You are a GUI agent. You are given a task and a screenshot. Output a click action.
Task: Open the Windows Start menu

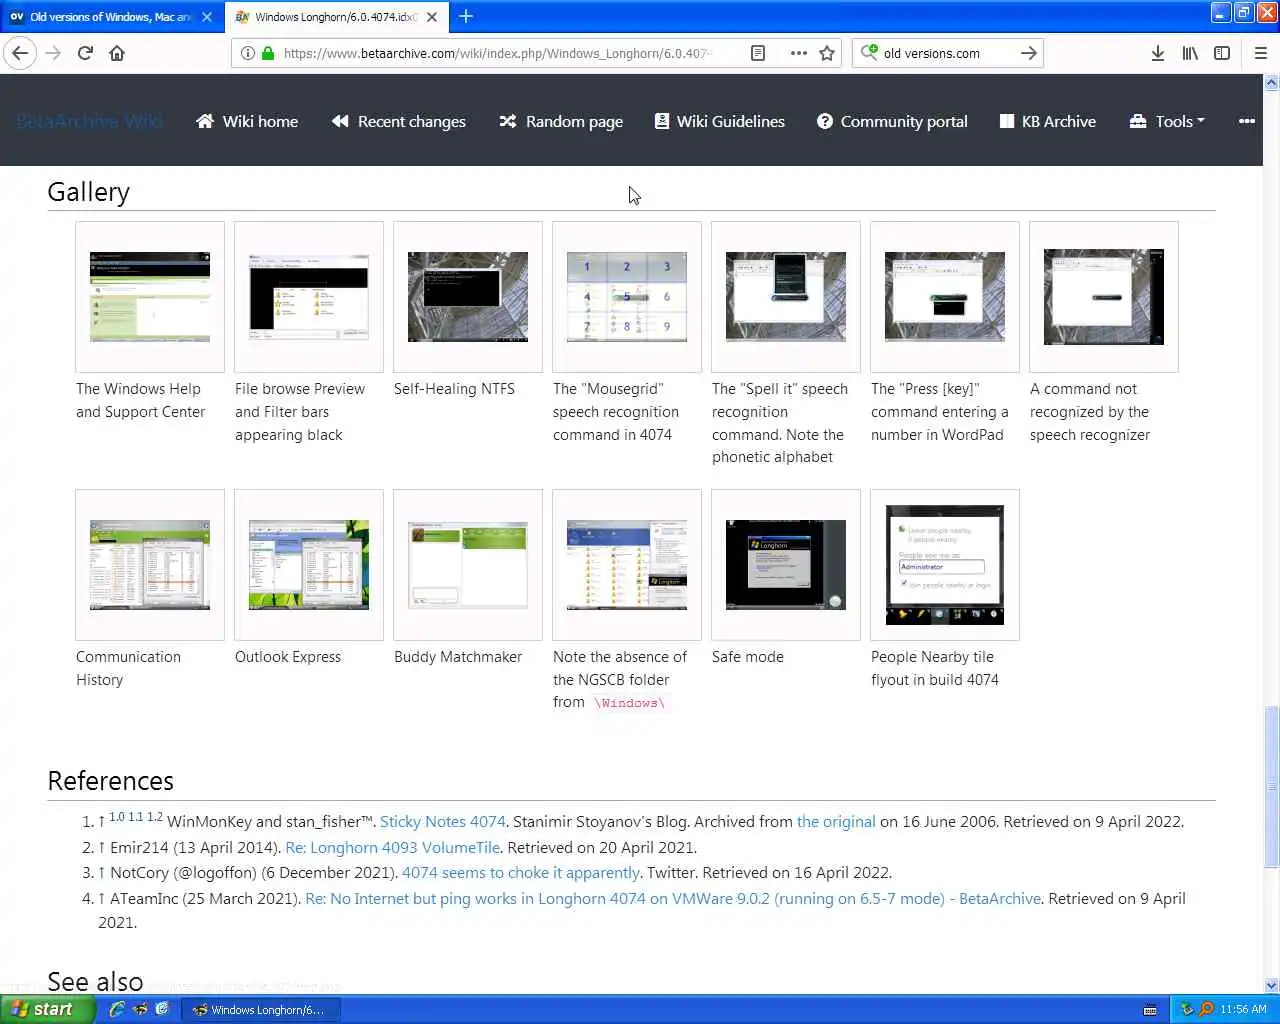[x=47, y=1009]
